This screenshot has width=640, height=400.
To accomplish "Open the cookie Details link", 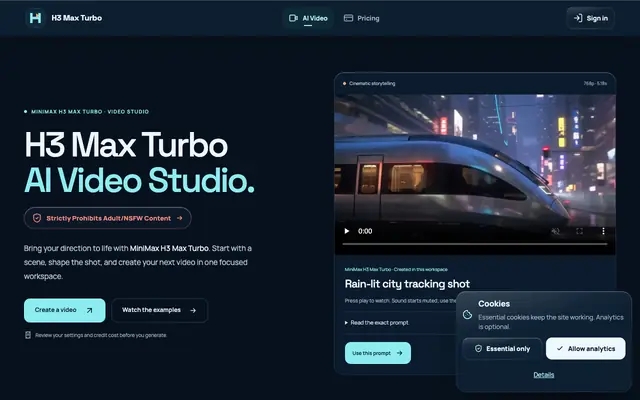I will (544, 375).
